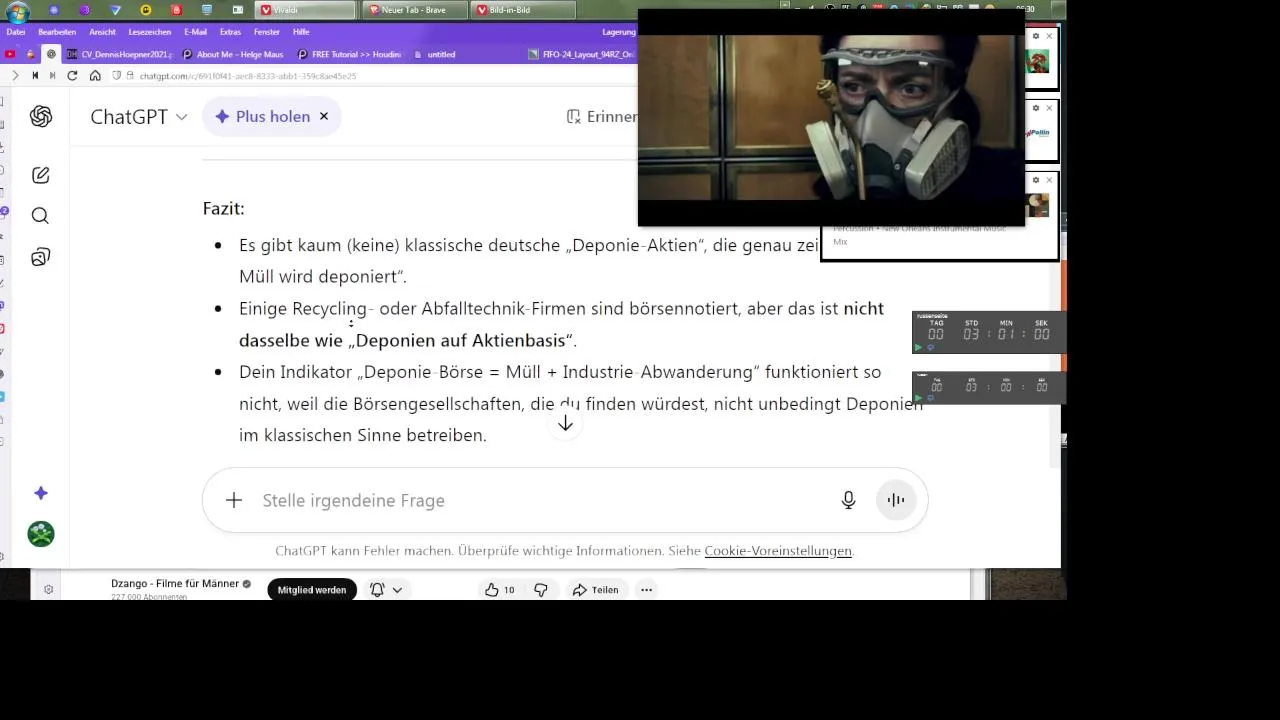Start a new chat via pencil icon
The image size is (1280, 720).
click(41, 175)
